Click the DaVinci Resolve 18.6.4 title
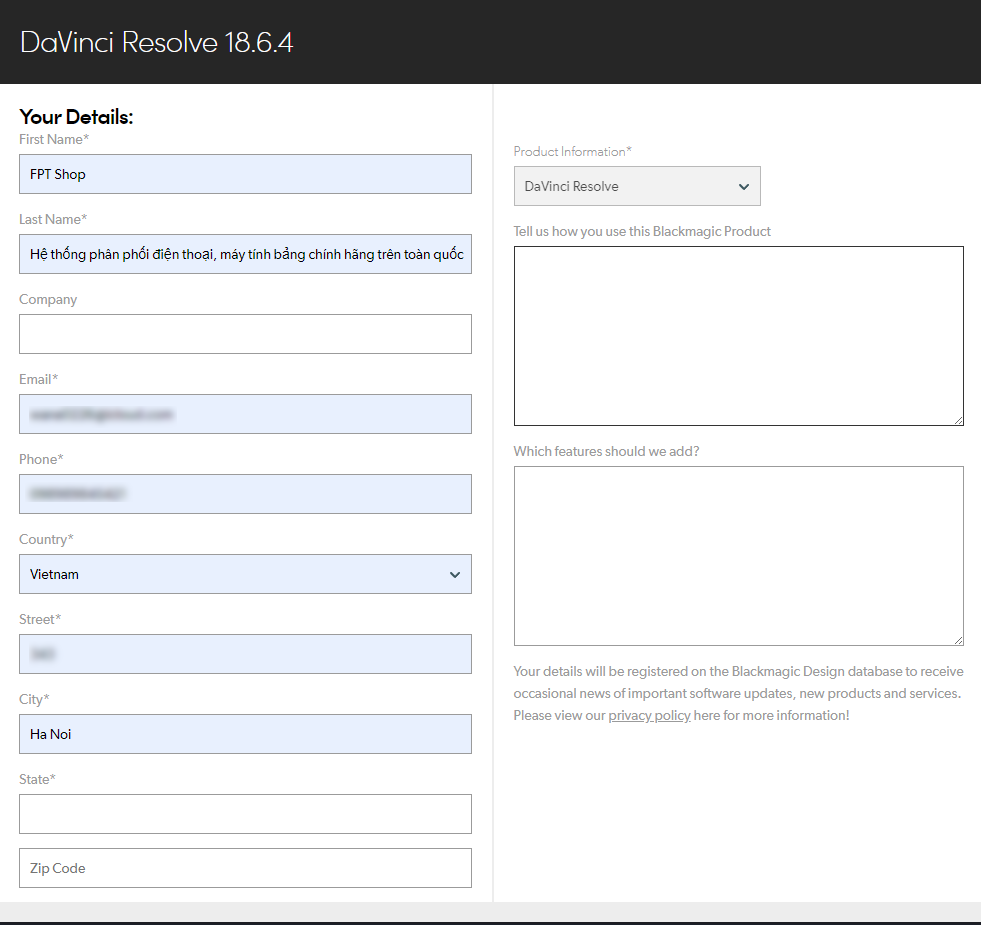The height and width of the screenshot is (925, 981). pos(156,43)
